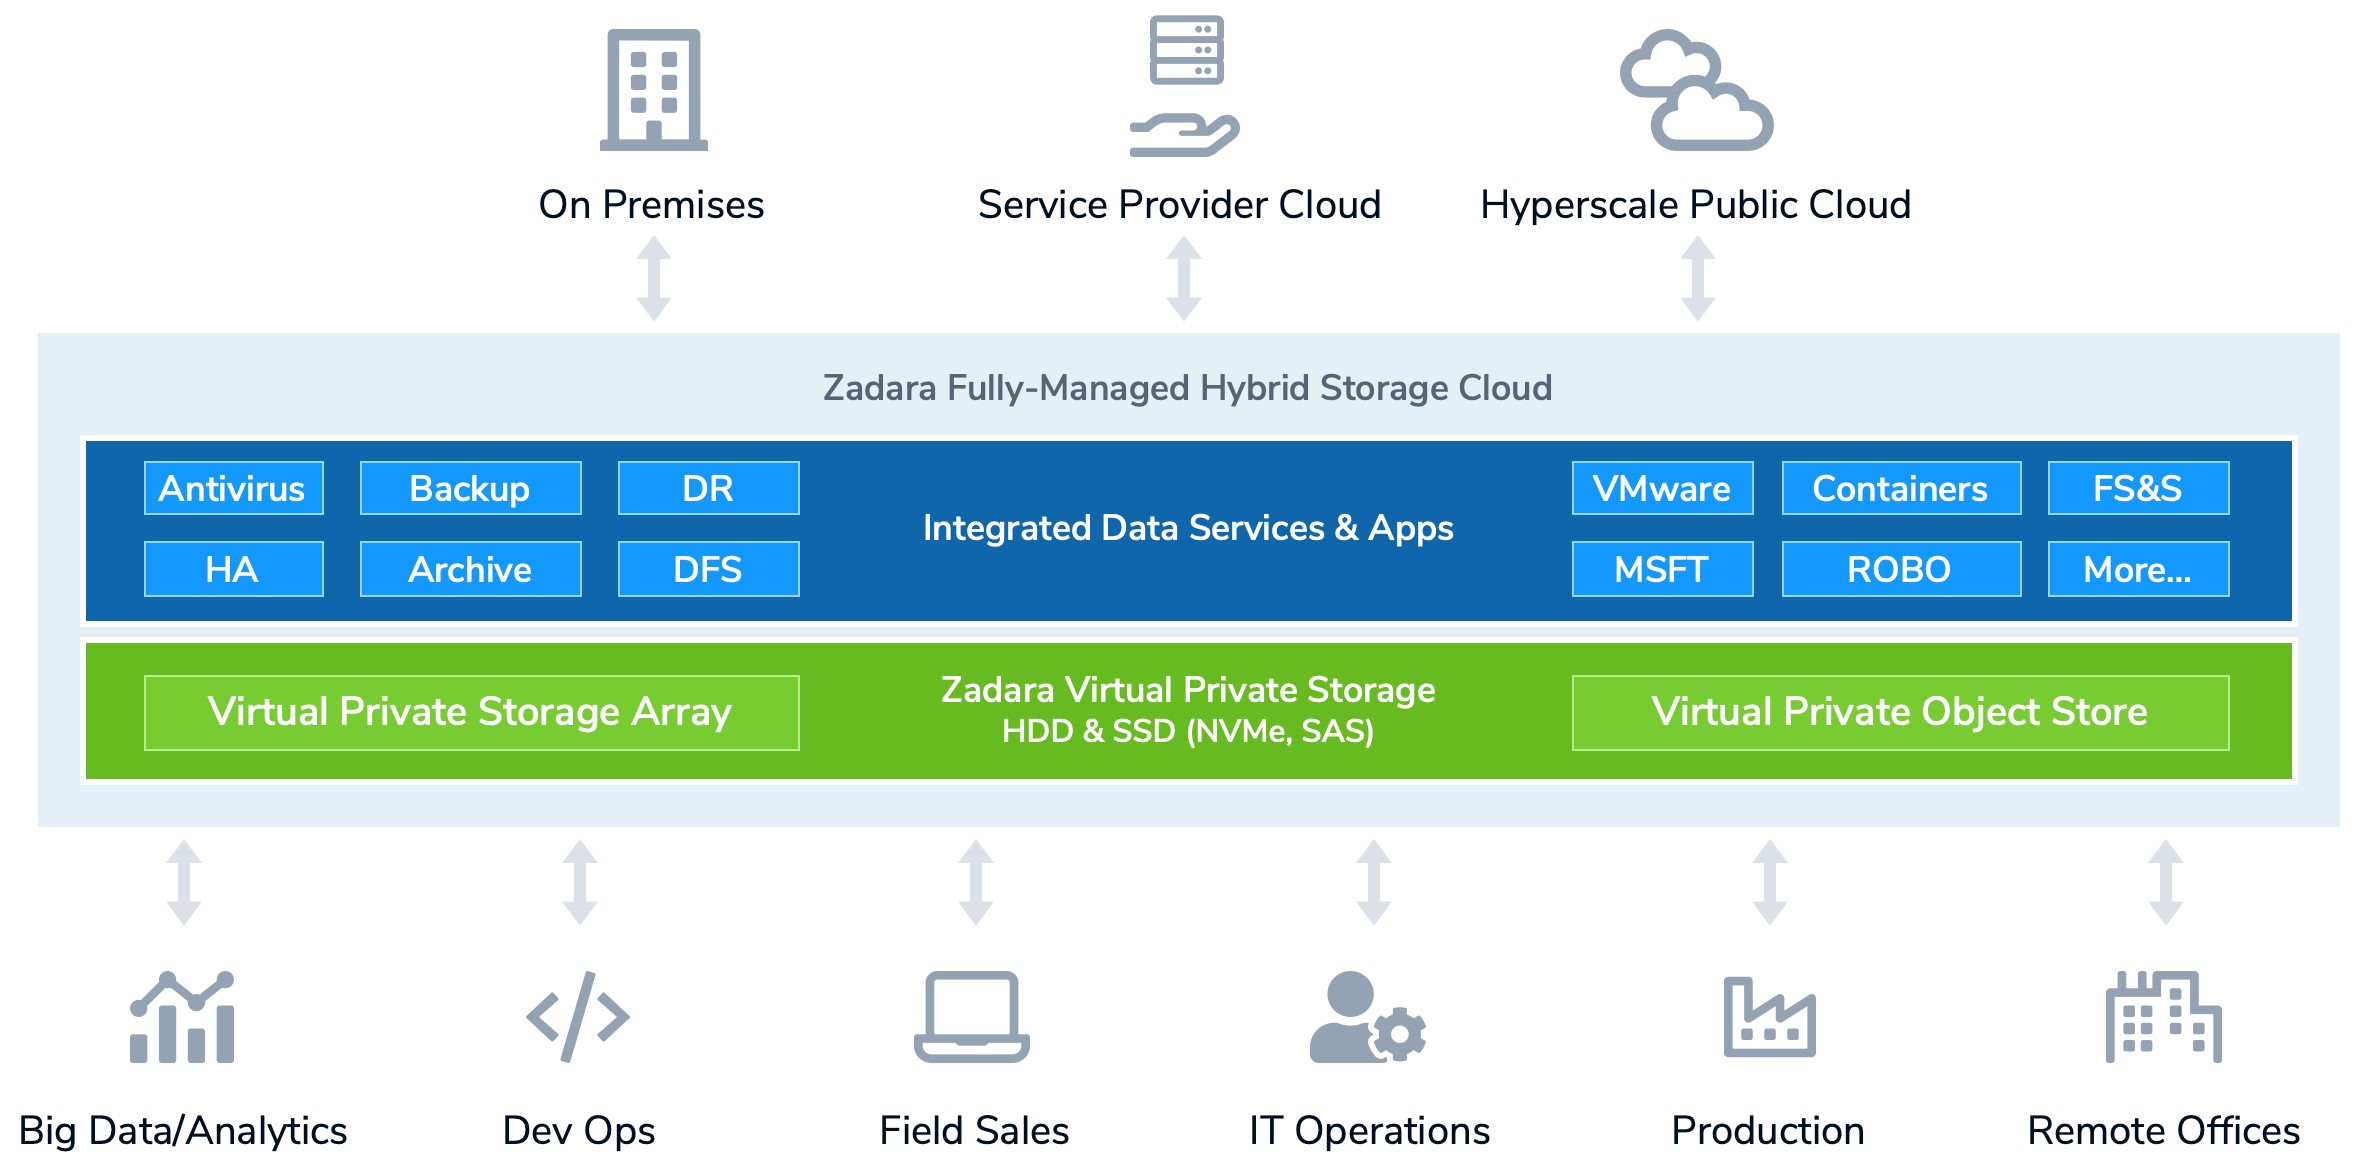Click the IT Operations user-gear icon
This screenshot has height=1170, width=2374.
(x=1368, y=1016)
